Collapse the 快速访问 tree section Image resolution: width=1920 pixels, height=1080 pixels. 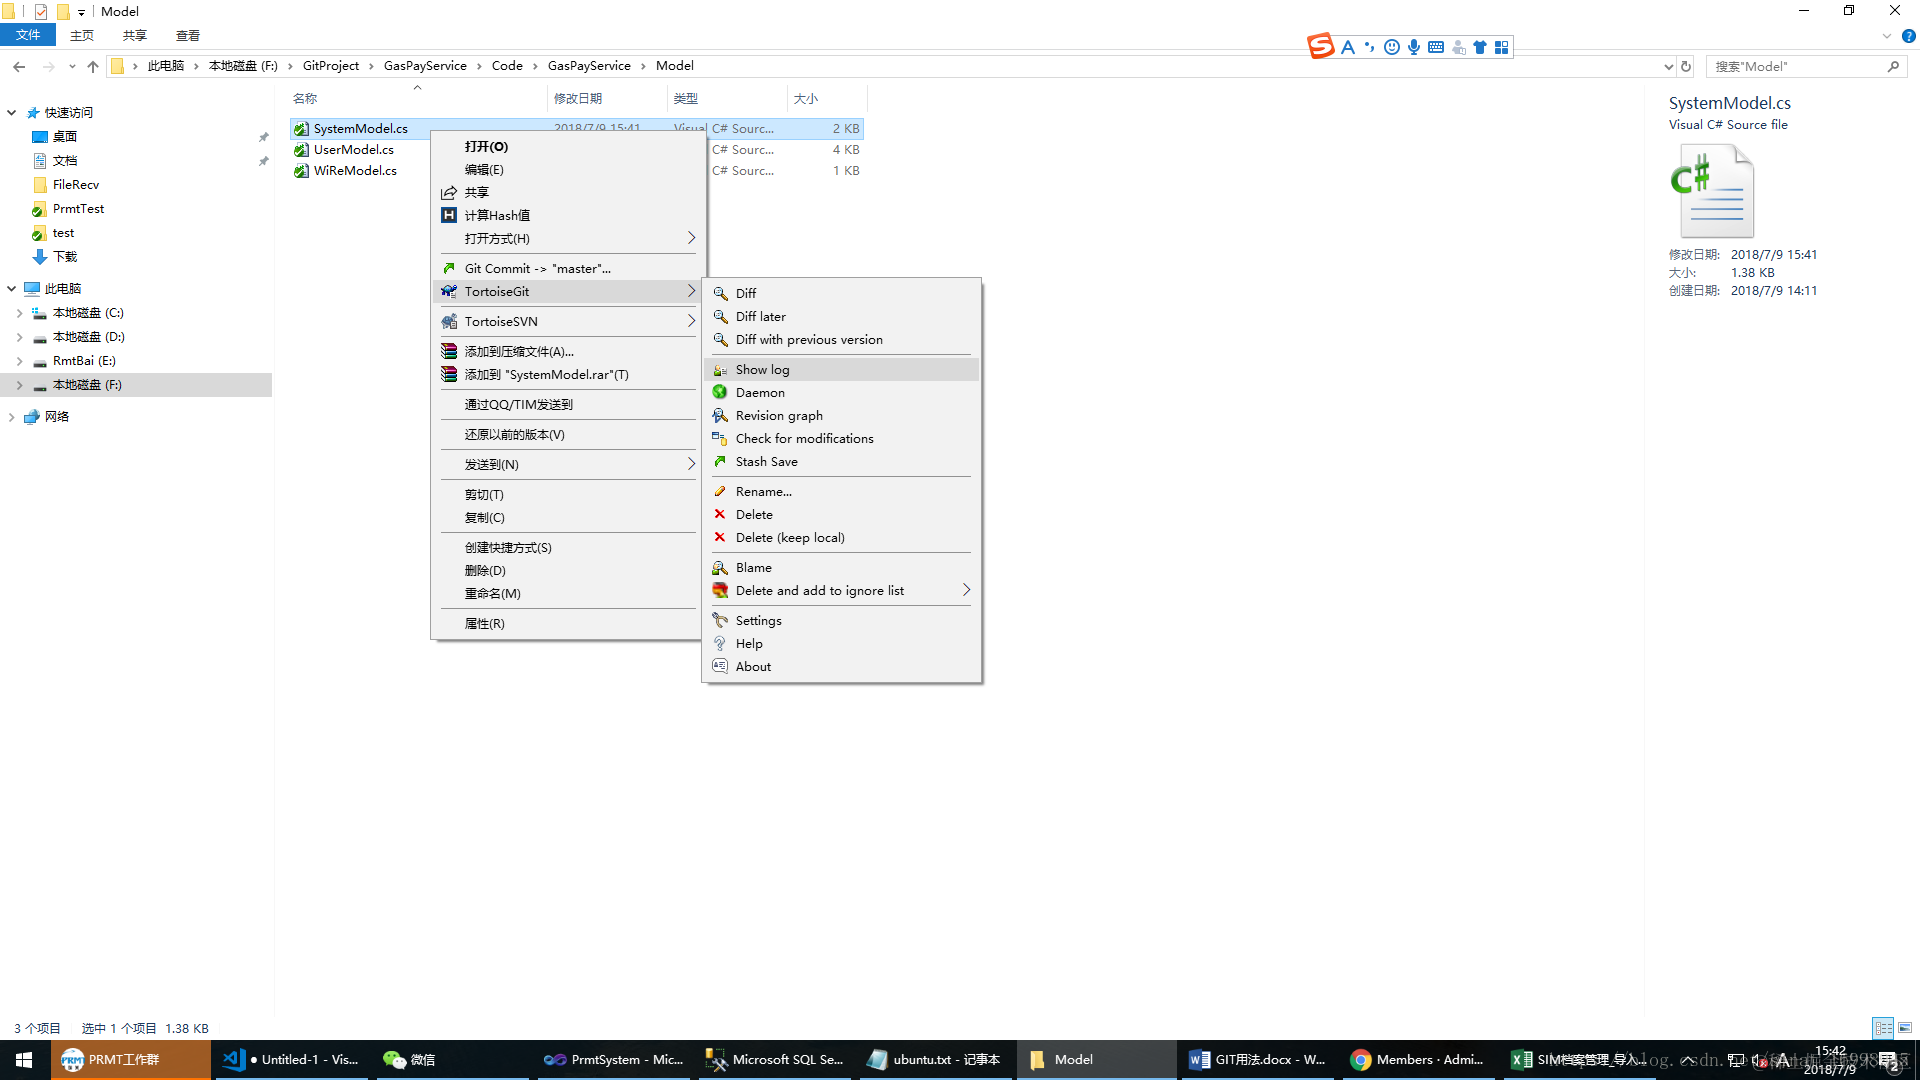pos(12,113)
